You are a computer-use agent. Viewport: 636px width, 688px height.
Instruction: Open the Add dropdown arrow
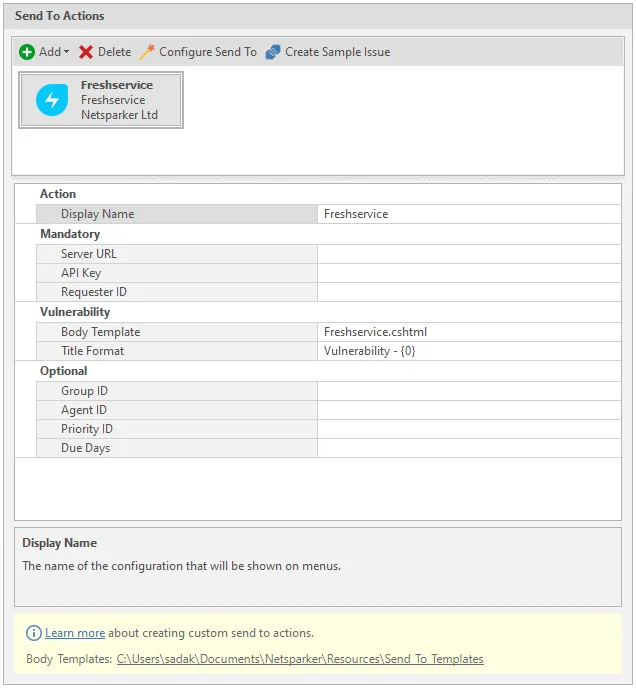(66, 52)
